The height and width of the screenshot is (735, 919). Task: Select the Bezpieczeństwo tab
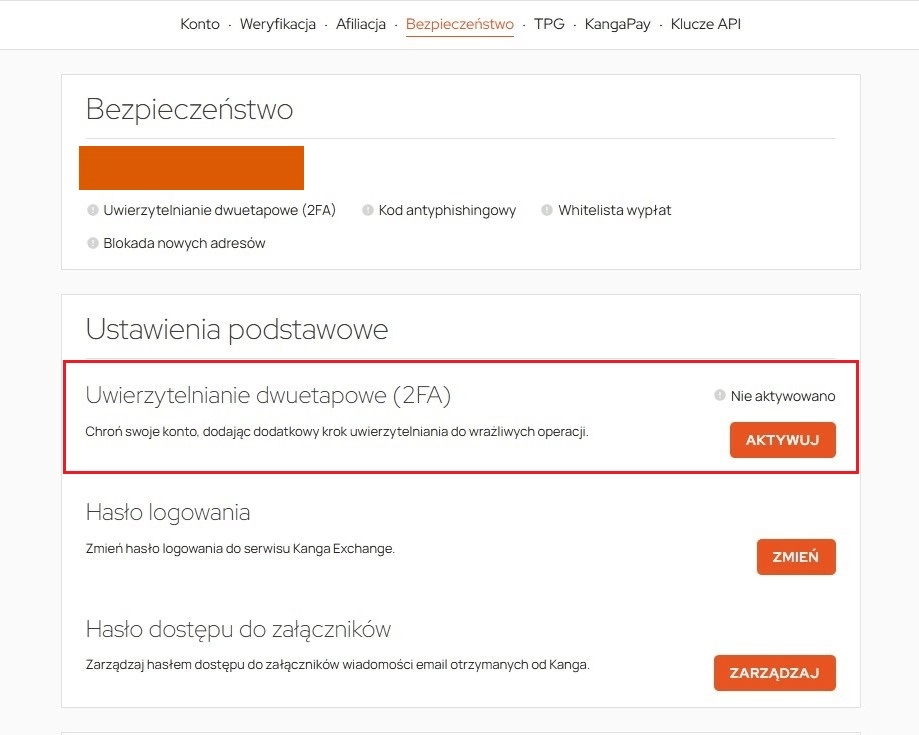(460, 24)
